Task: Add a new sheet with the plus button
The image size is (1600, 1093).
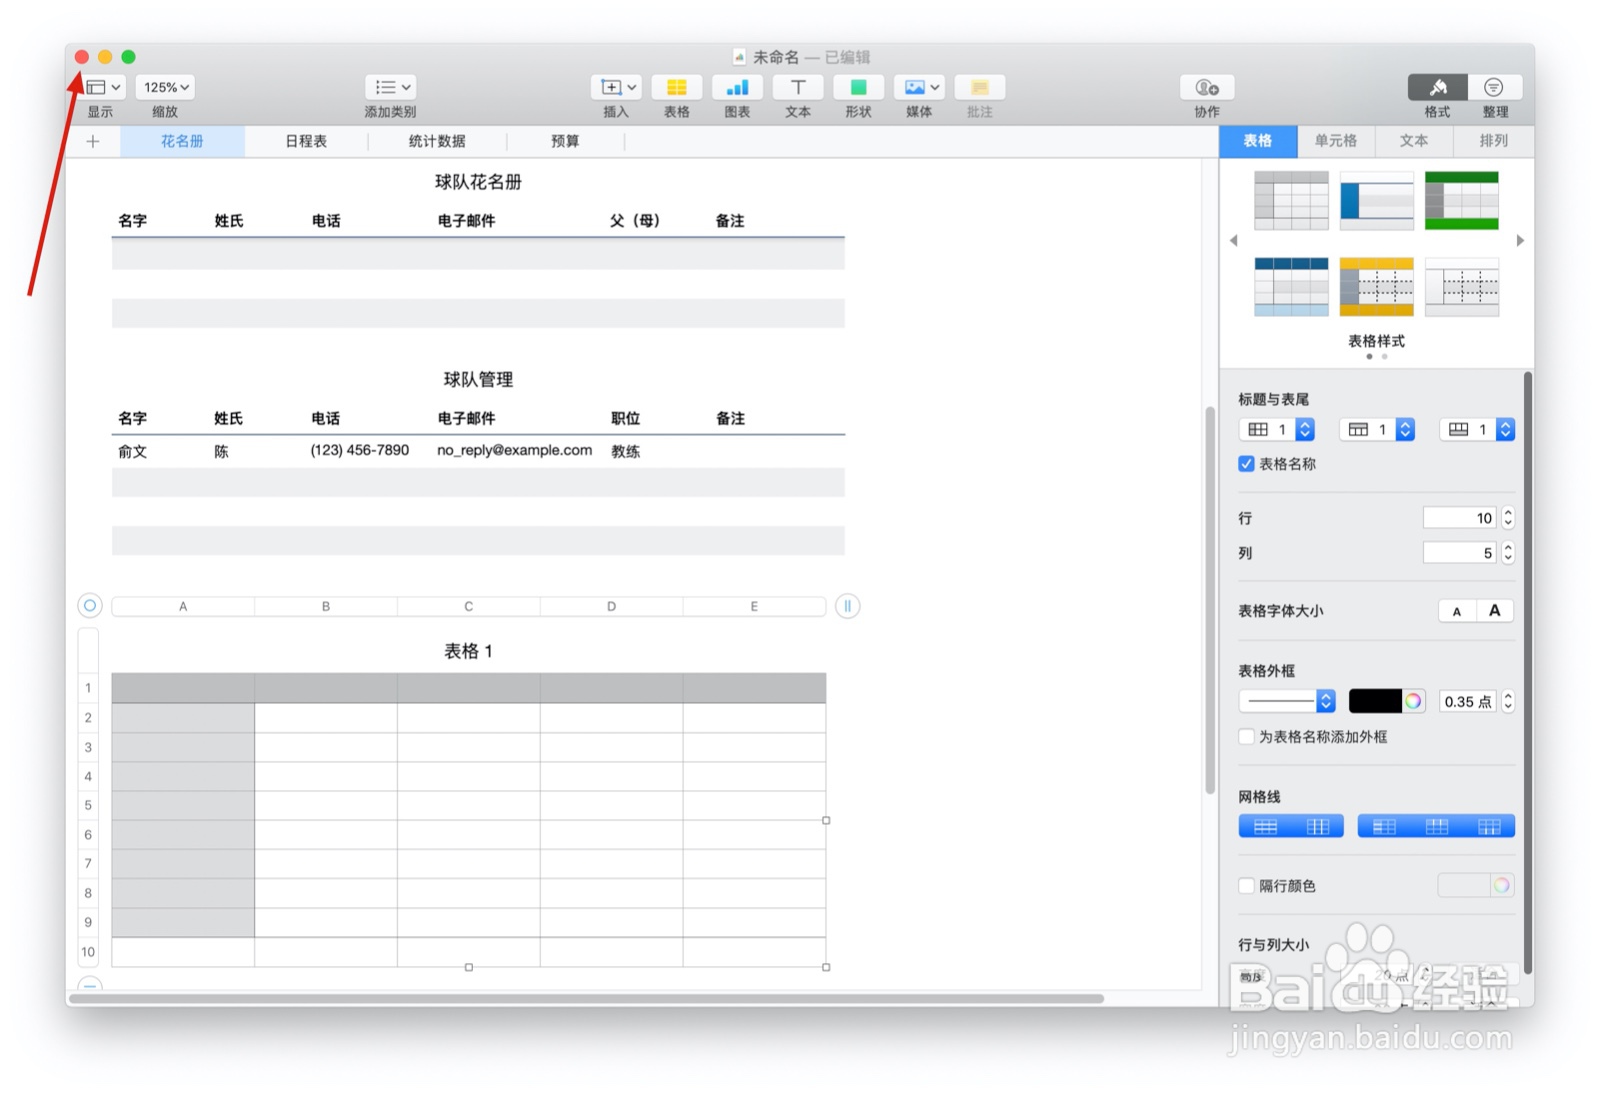Action: point(92,141)
